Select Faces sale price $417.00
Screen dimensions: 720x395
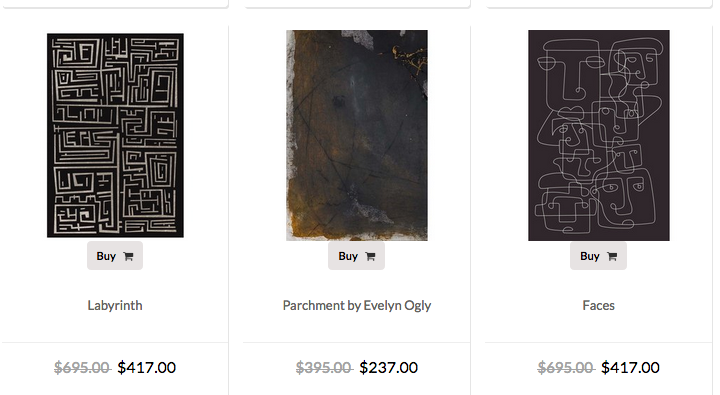click(x=630, y=367)
